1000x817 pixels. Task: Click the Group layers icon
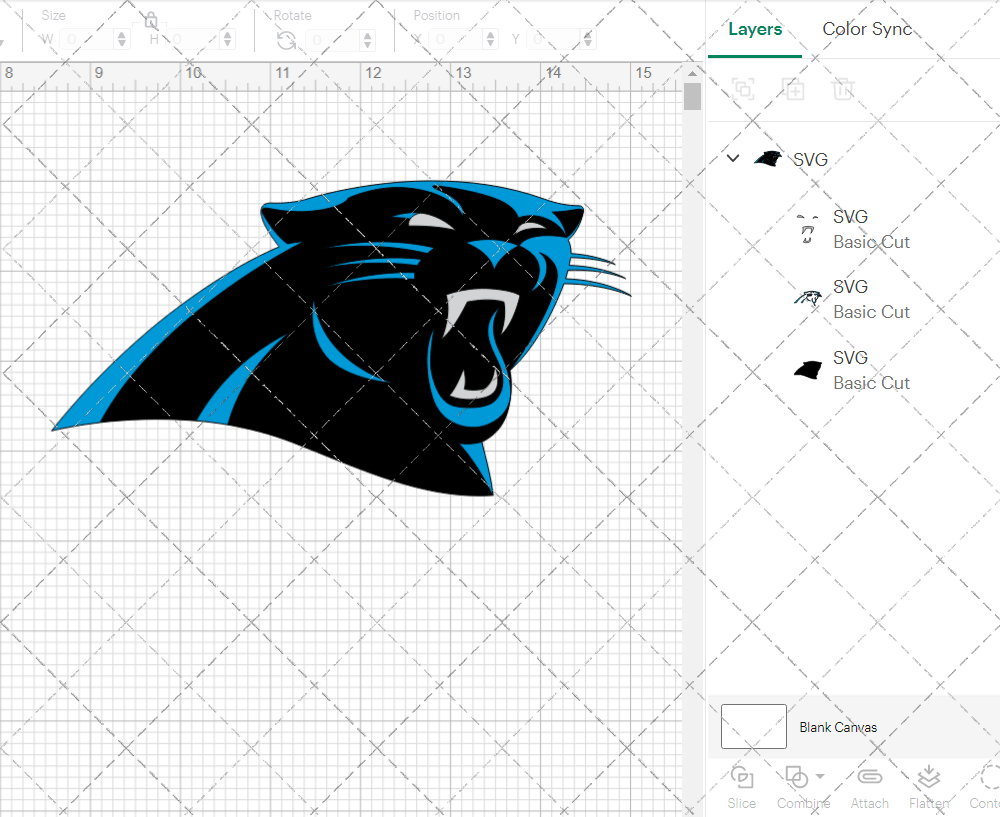click(x=742, y=89)
